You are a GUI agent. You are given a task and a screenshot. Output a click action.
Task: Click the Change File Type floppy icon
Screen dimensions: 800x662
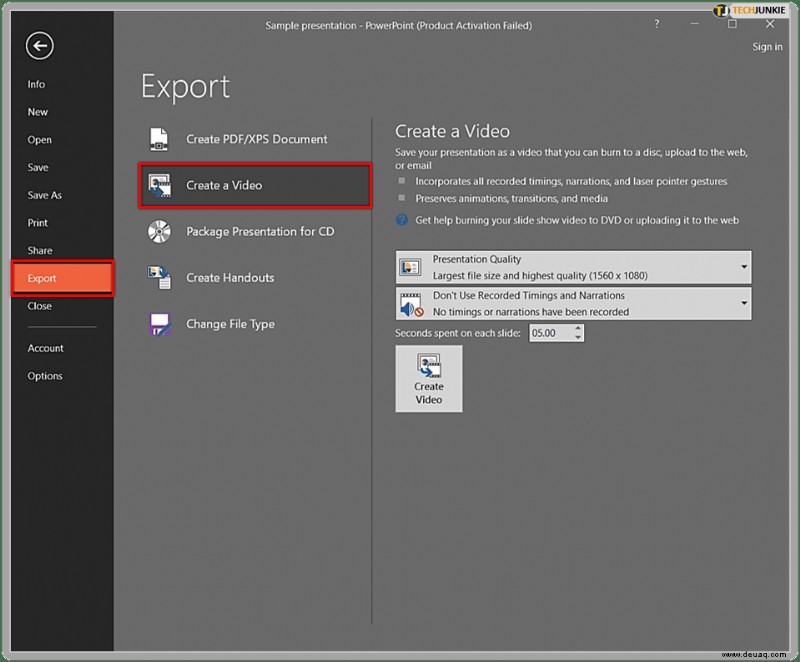[x=159, y=324]
